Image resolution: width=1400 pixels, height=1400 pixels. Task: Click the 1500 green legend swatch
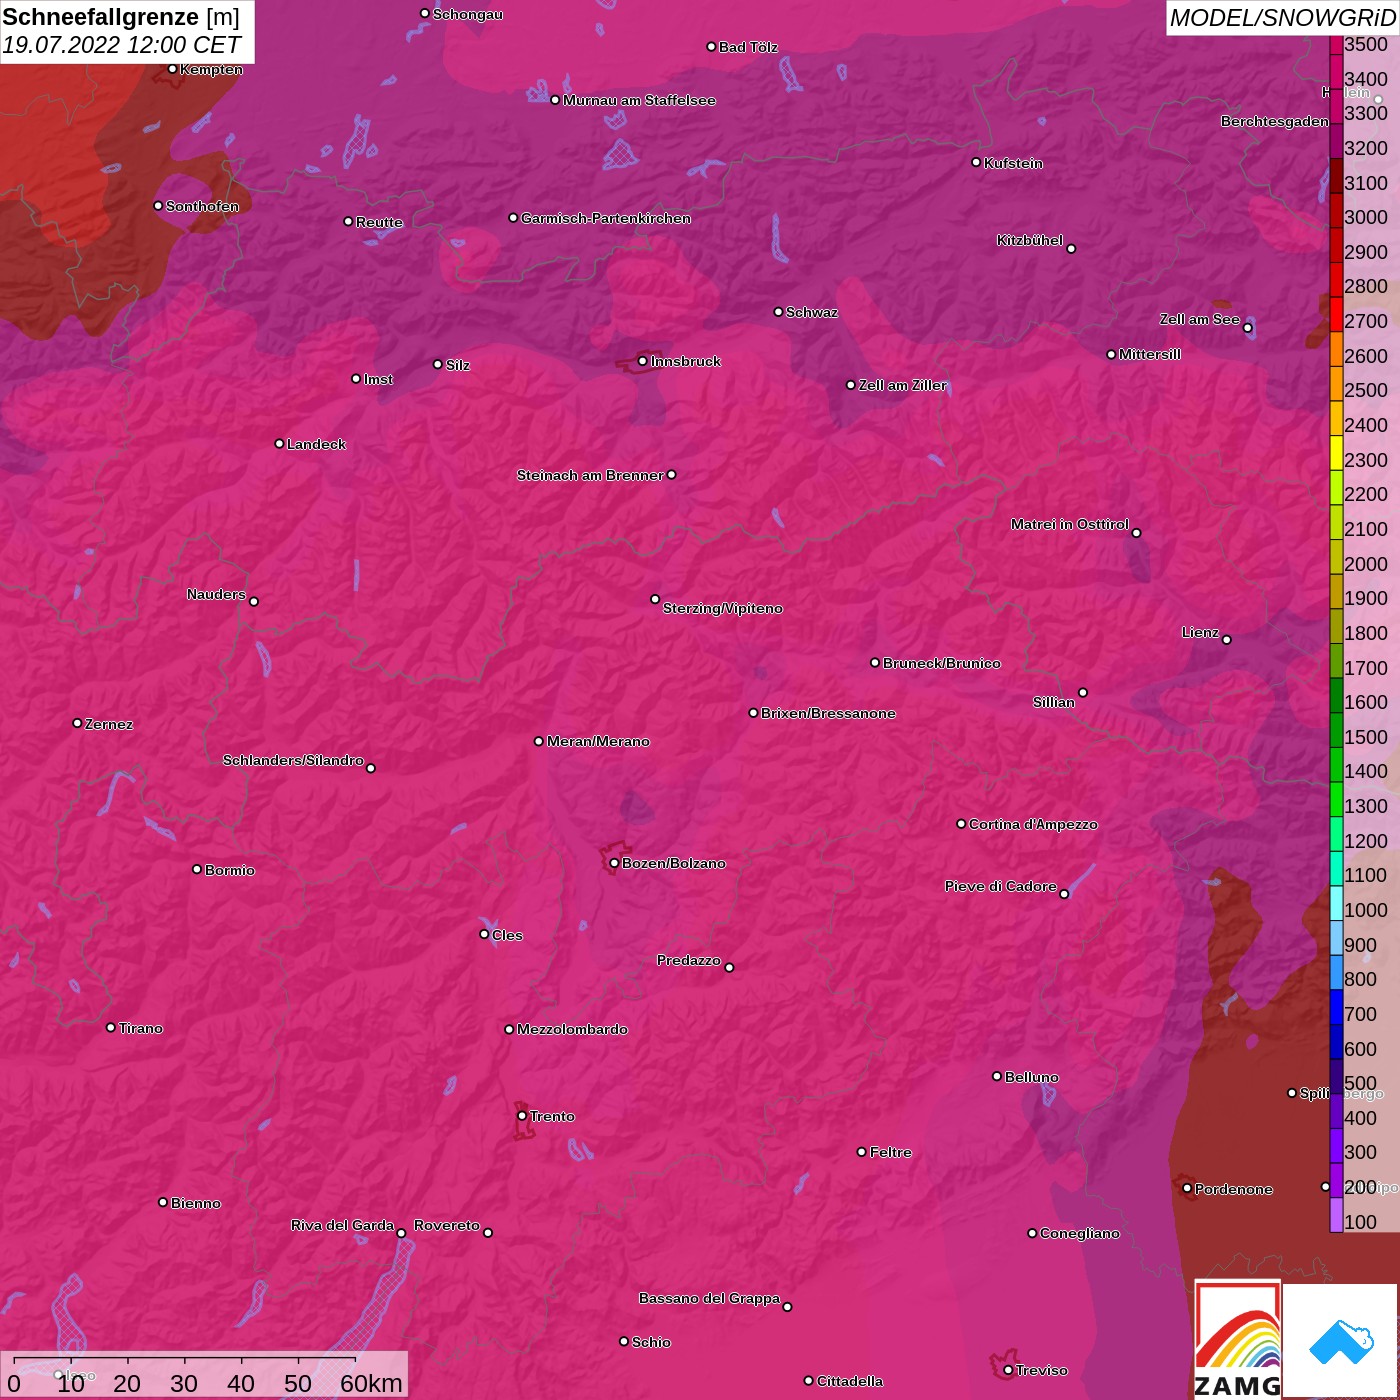1336,729
